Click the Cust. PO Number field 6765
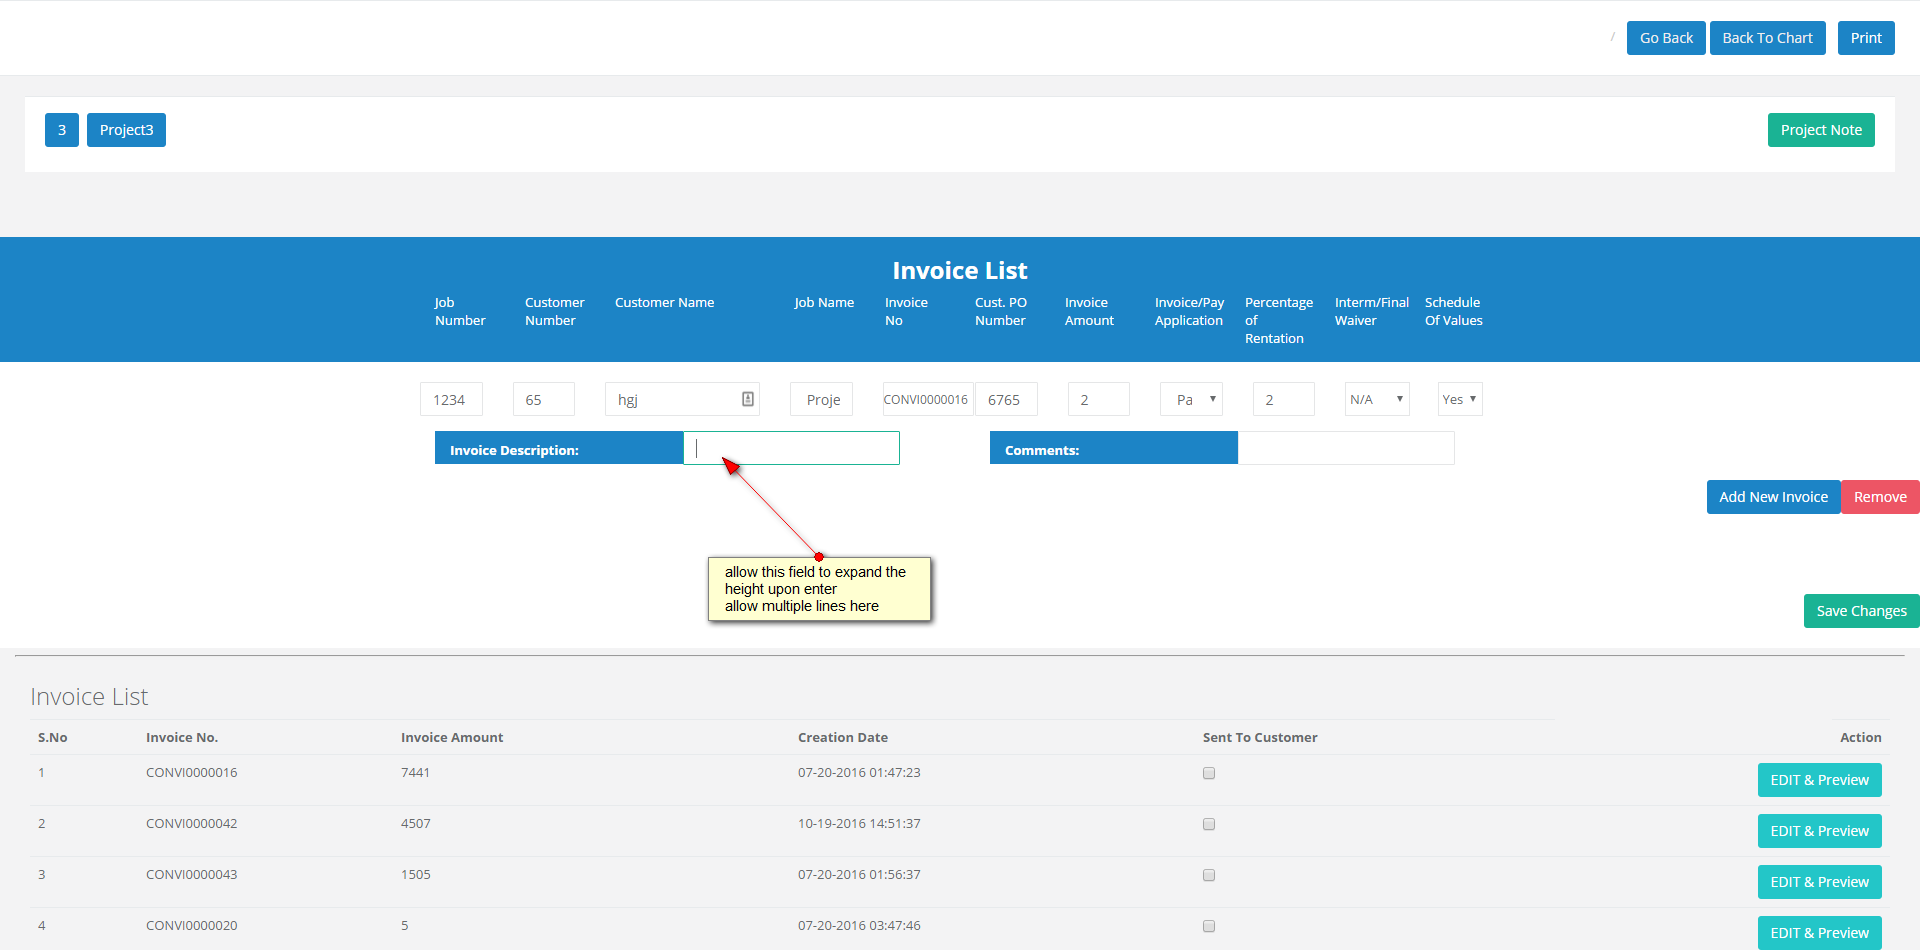Screen dimensions: 1920x950 click(x=1006, y=399)
